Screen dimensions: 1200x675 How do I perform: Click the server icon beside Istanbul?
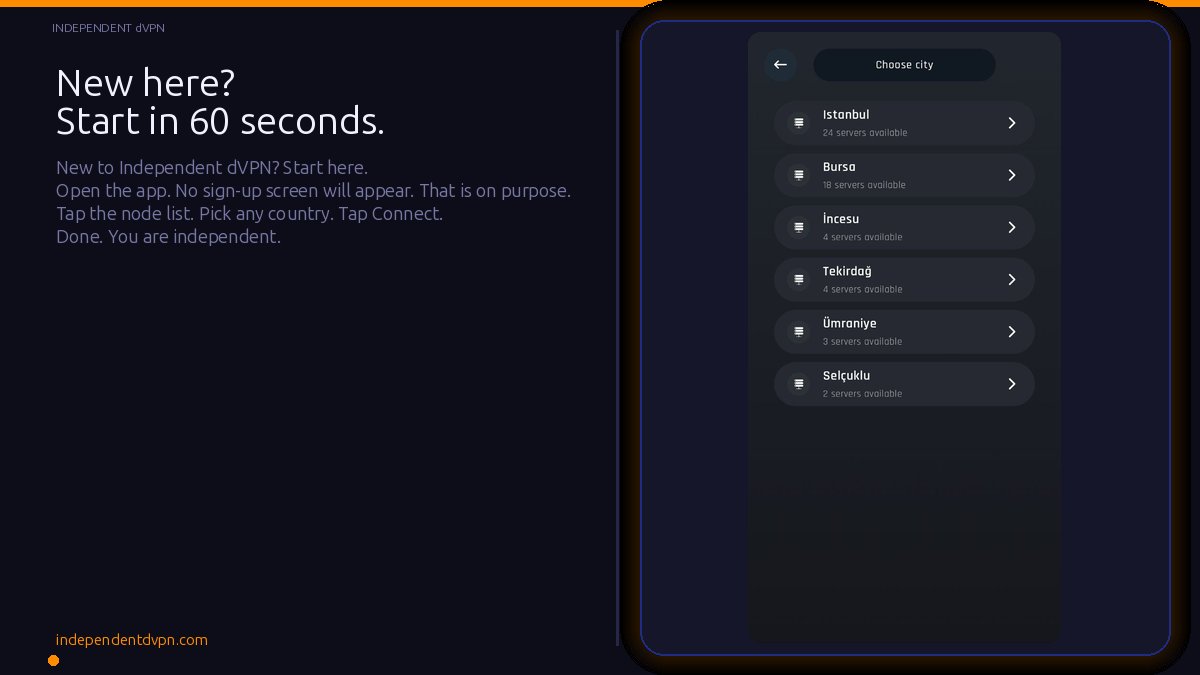coord(799,123)
